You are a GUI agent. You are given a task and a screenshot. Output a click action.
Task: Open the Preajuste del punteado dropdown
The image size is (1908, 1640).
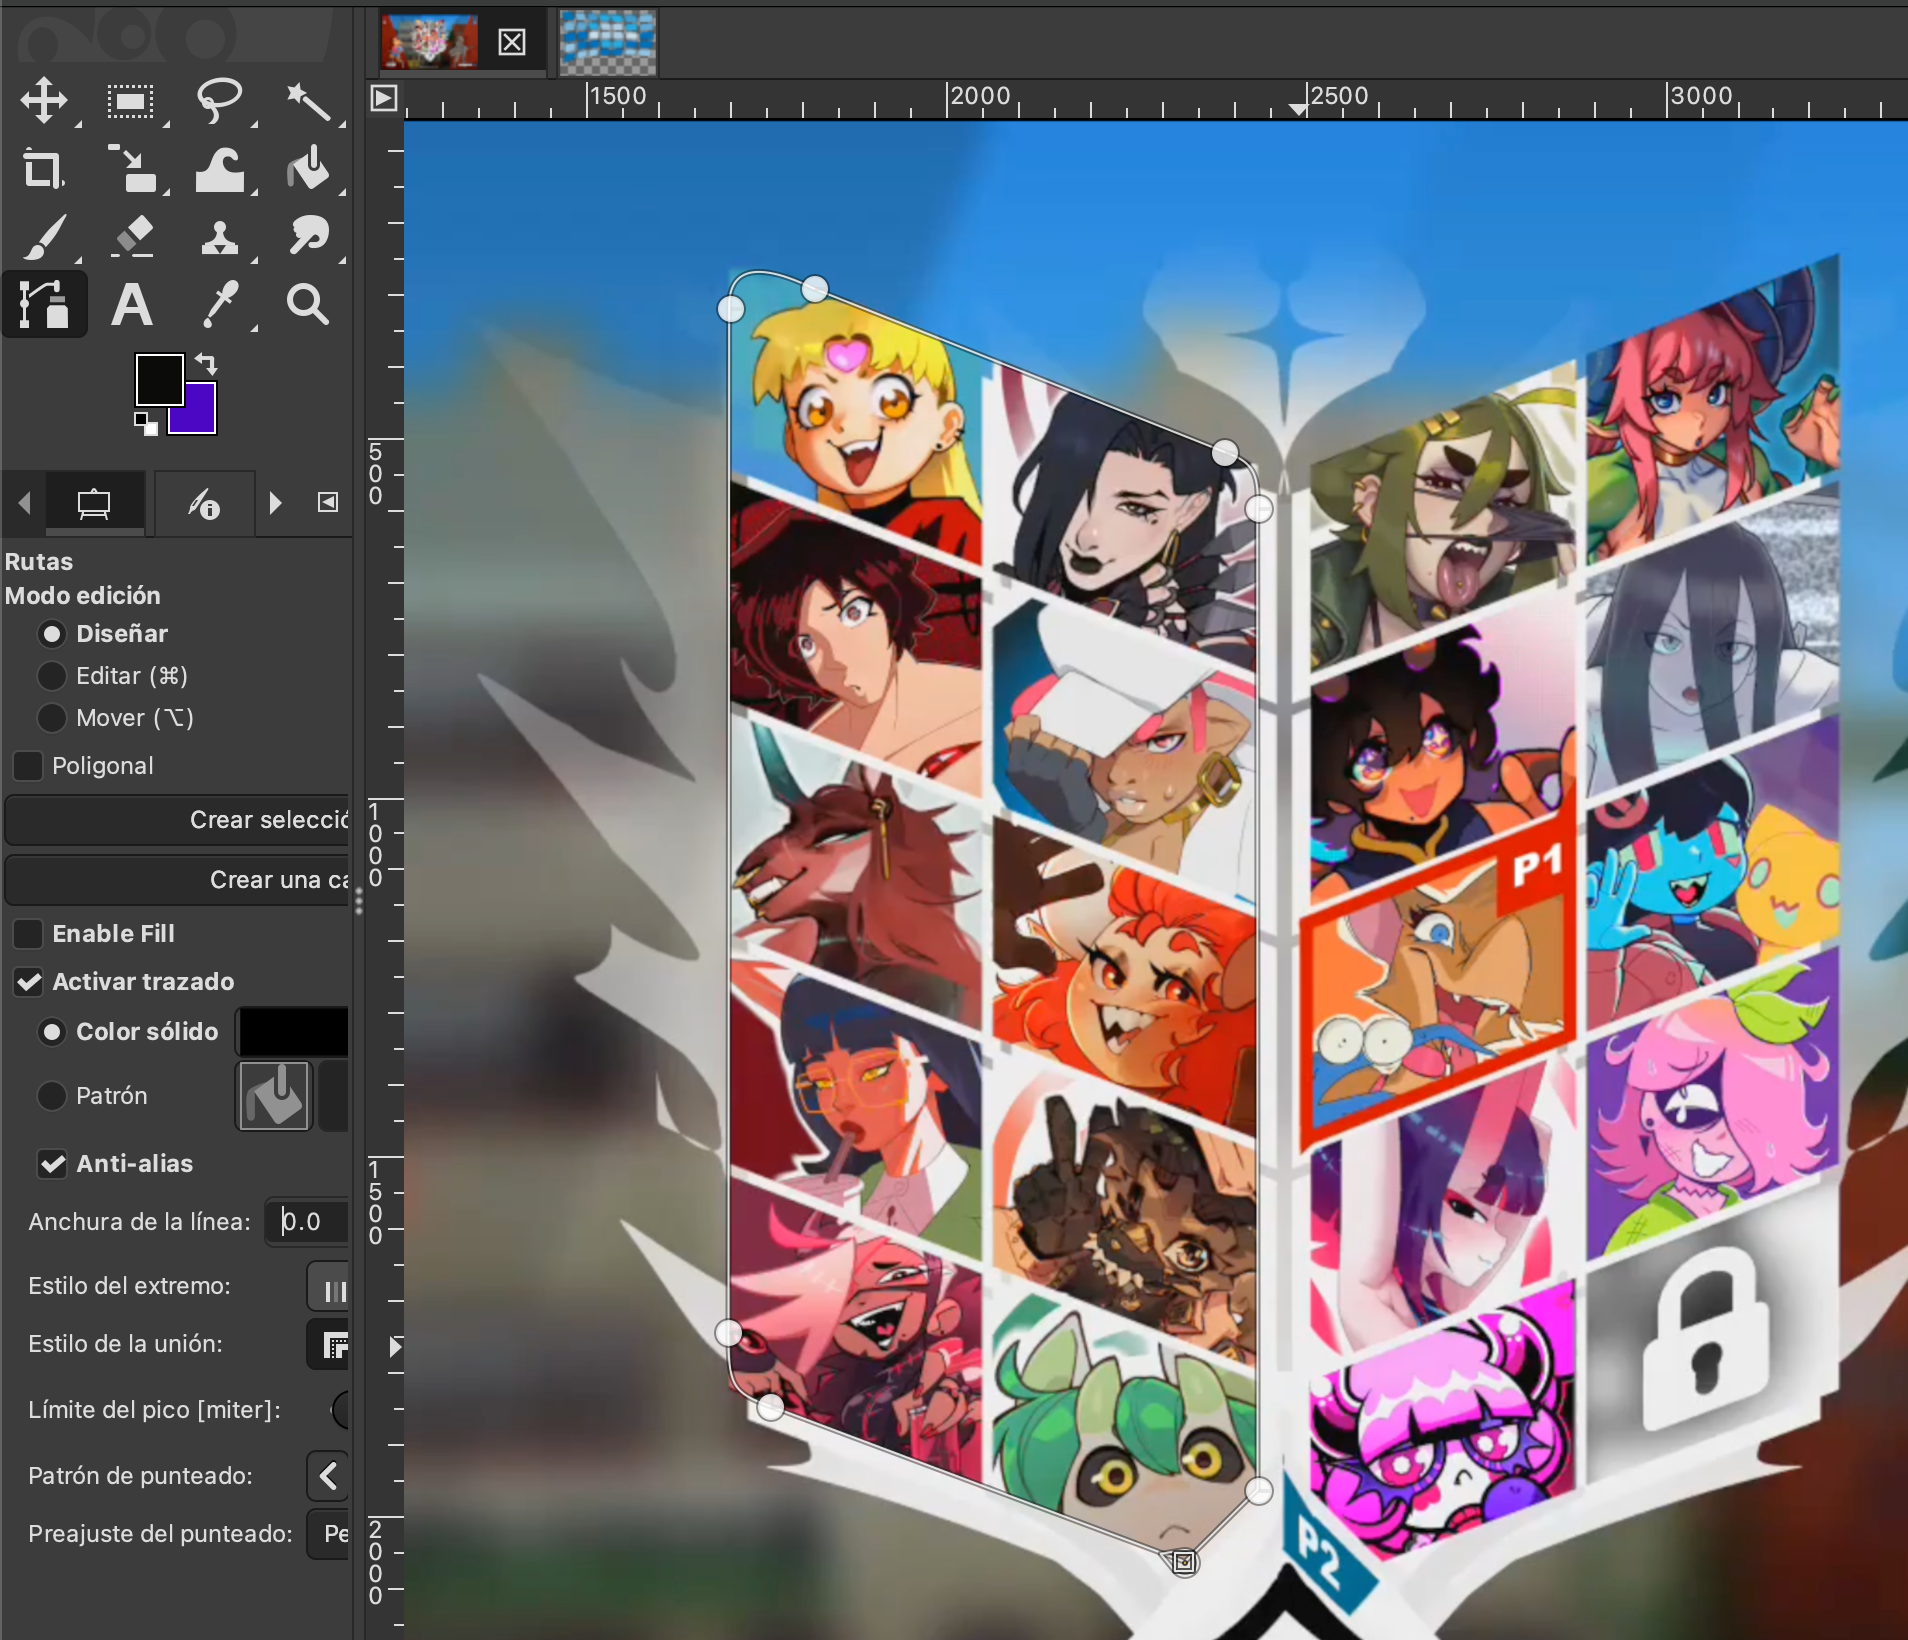tap(329, 1534)
